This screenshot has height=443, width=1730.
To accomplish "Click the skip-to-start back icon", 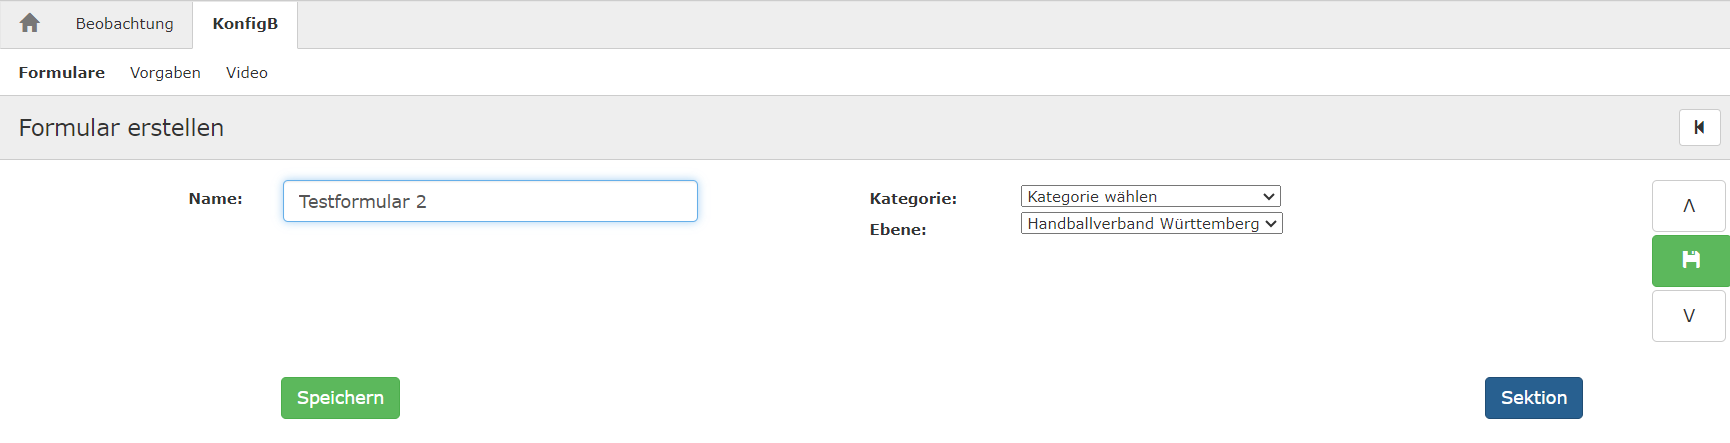I will pos(1699,127).
